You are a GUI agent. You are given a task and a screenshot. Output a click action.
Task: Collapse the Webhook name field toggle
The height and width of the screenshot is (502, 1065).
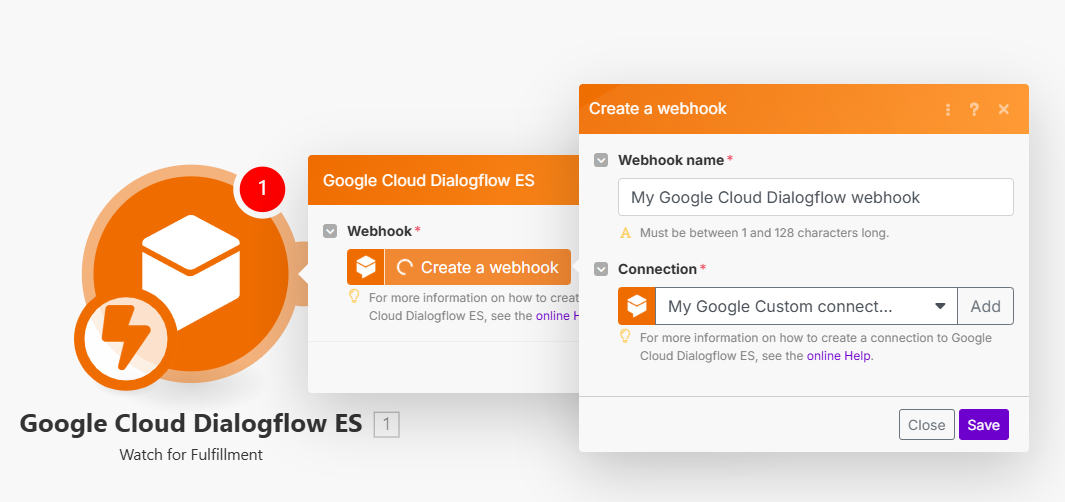[x=600, y=160]
